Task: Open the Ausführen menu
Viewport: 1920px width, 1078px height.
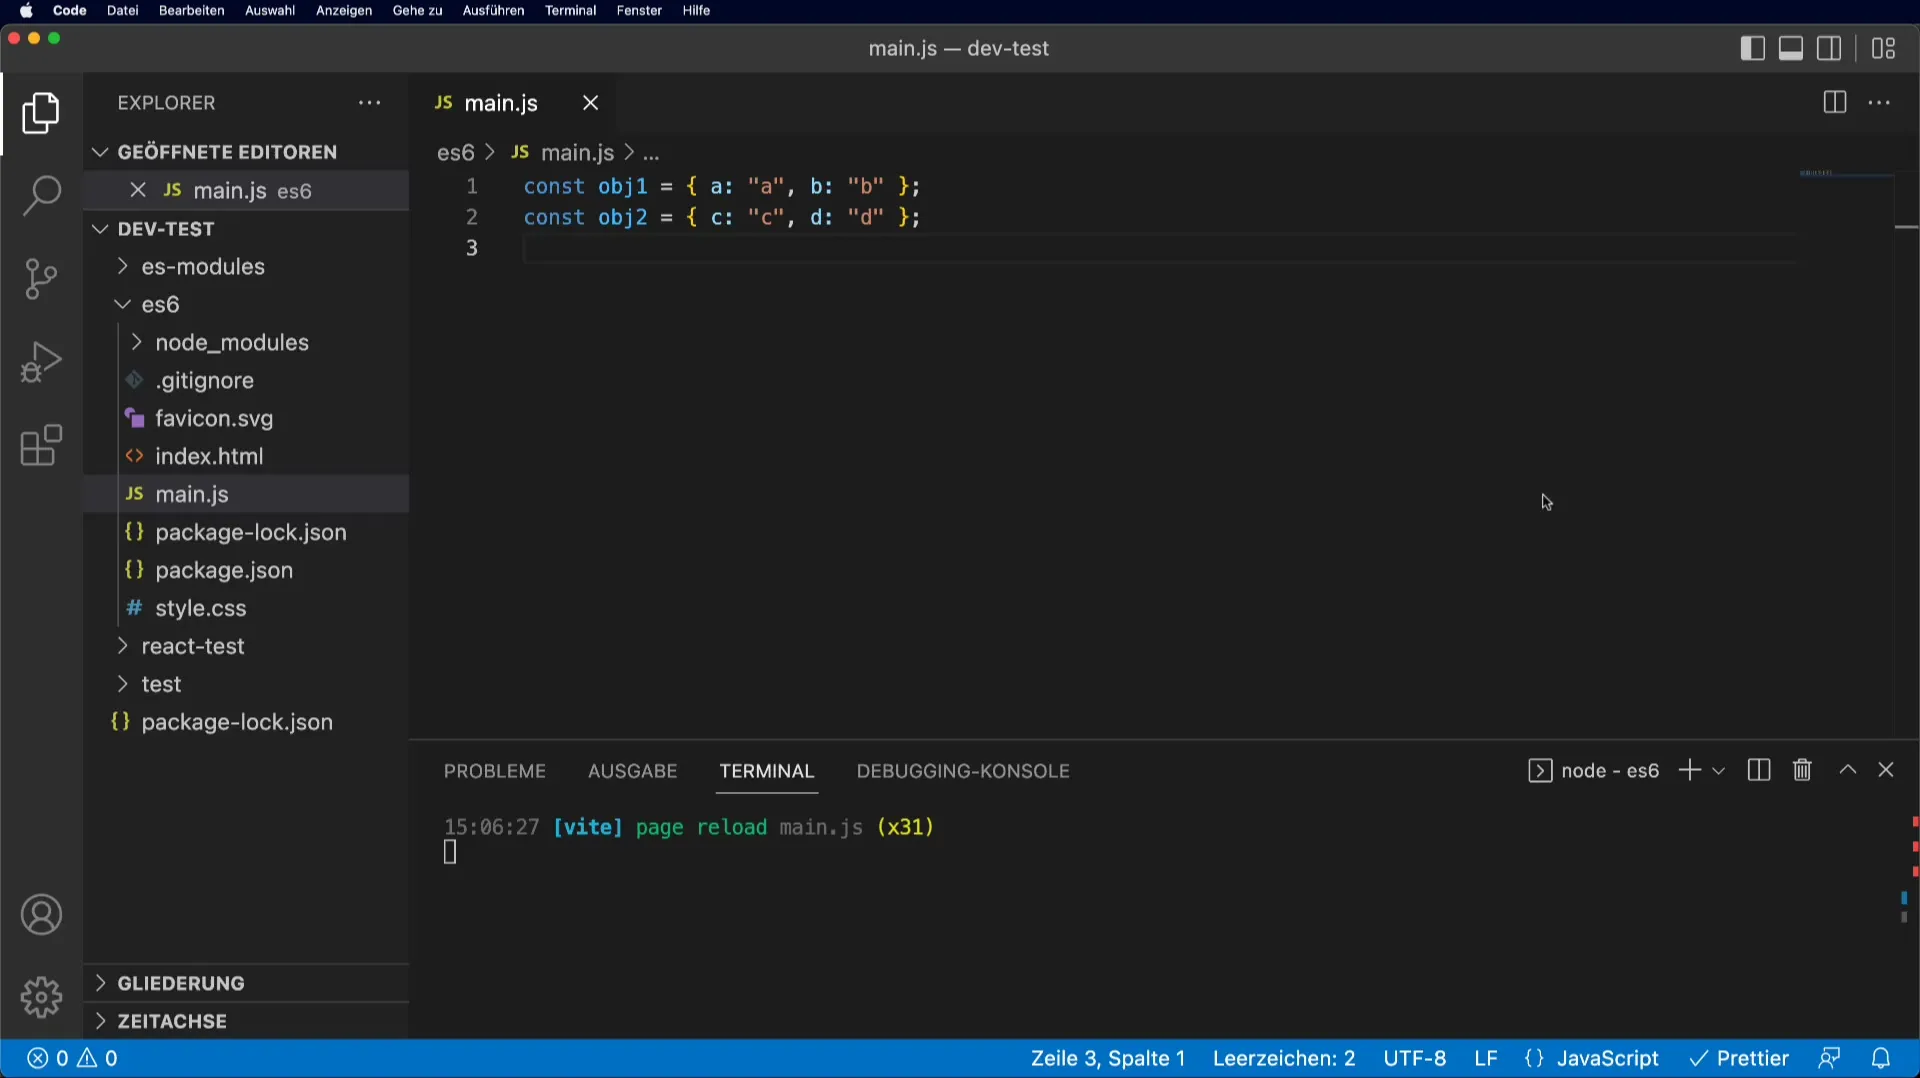Action: [x=493, y=11]
